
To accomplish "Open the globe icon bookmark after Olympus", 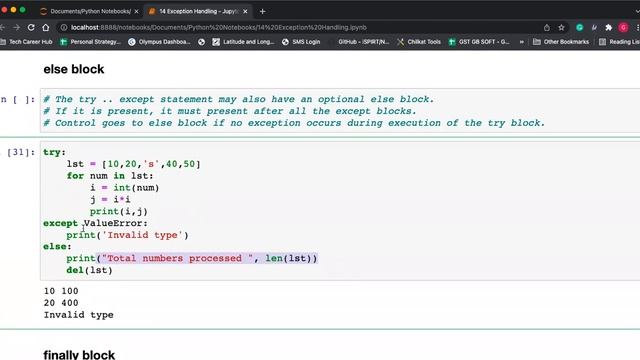I will (201, 42).
